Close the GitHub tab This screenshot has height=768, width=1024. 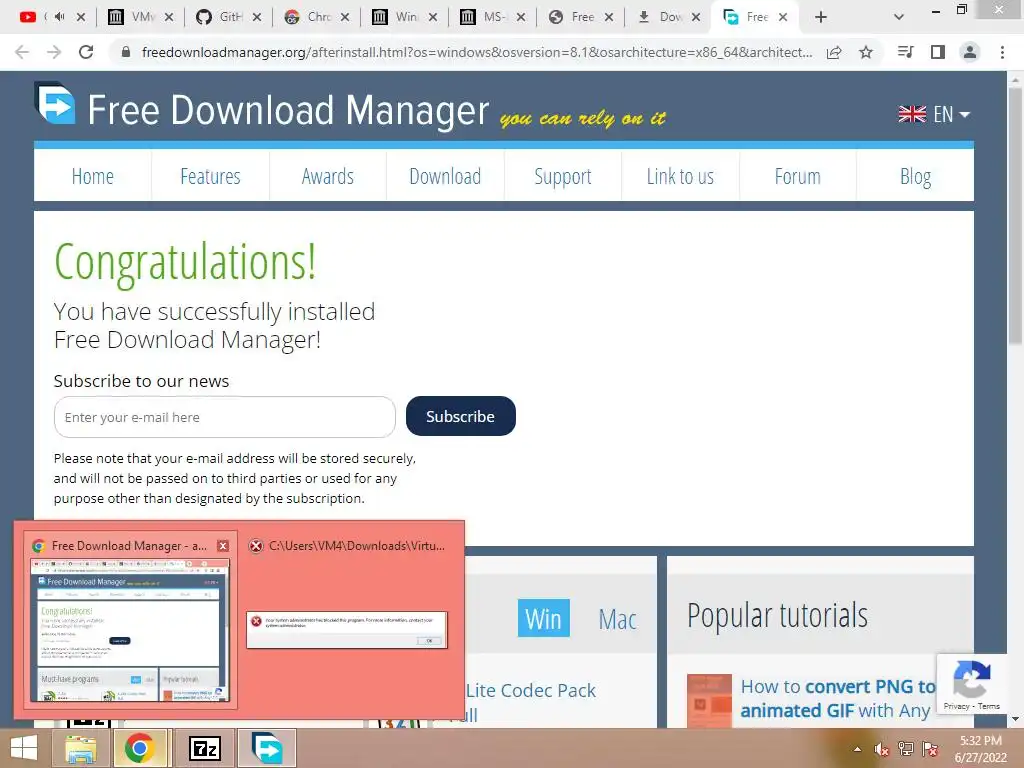(257, 18)
